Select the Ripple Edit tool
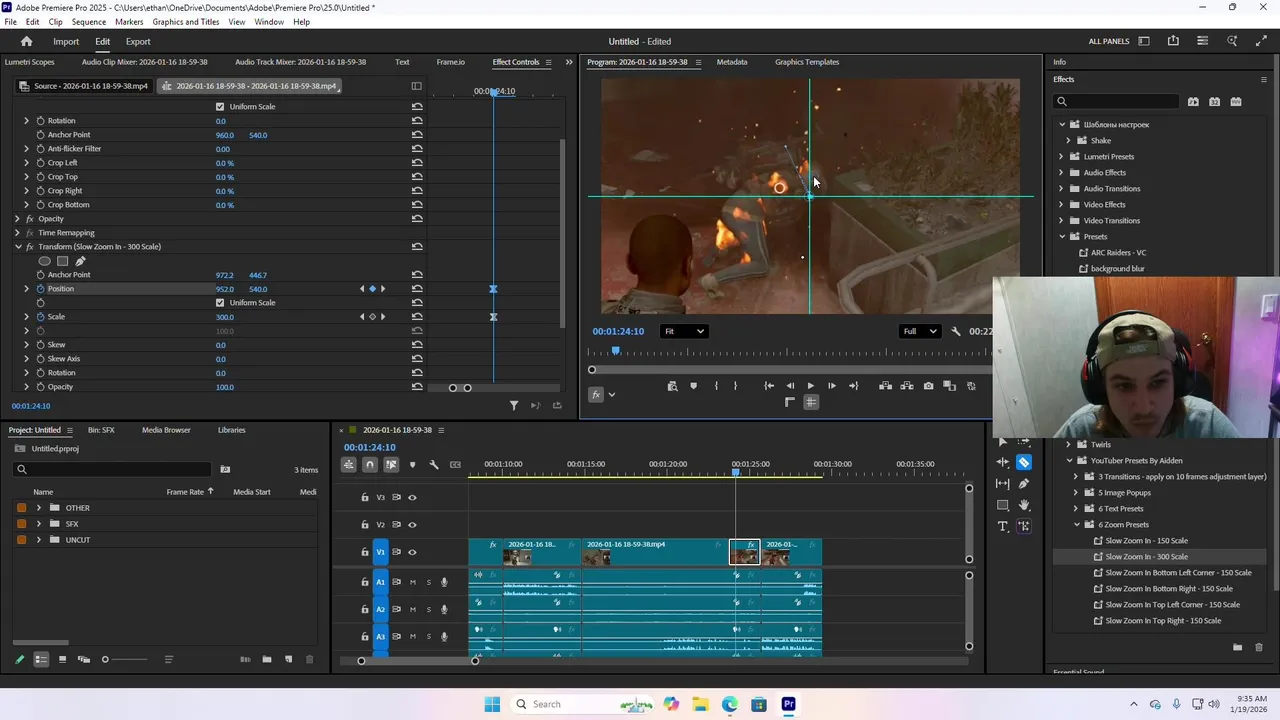 [x=1003, y=462]
